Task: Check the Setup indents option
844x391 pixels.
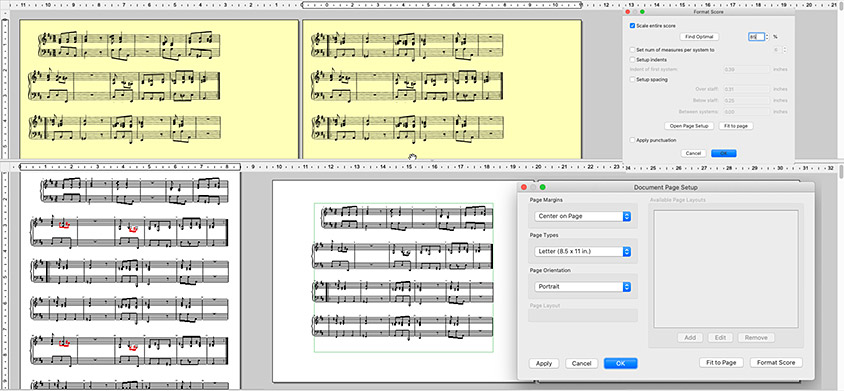Action: coord(632,60)
